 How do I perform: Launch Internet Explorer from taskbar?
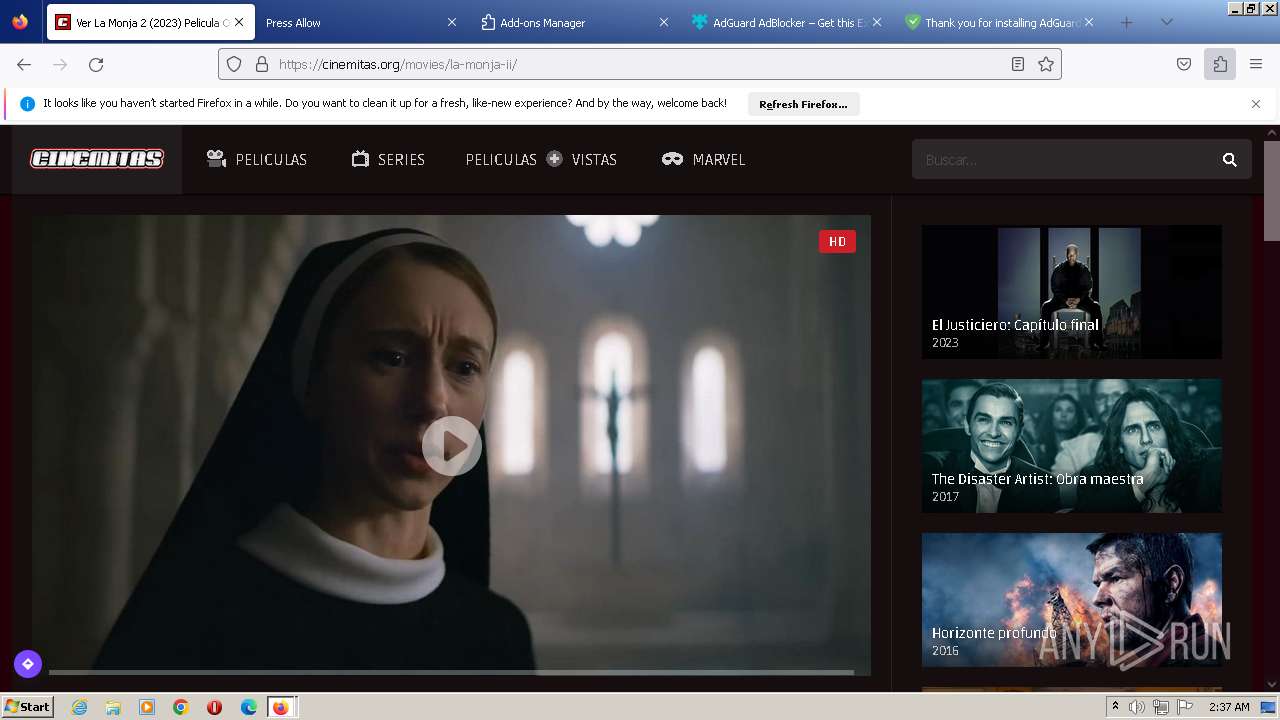coord(79,707)
